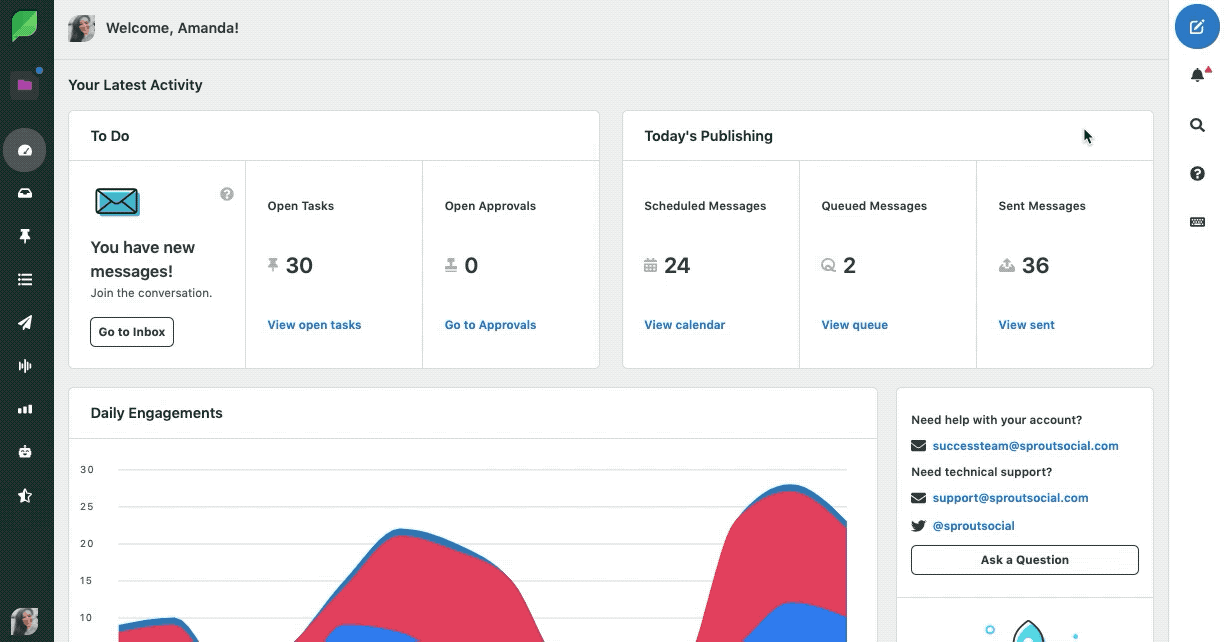The width and height of the screenshot is (1224, 642).
Task: Open the Go to Approvals link
Action: pyautogui.click(x=490, y=325)
